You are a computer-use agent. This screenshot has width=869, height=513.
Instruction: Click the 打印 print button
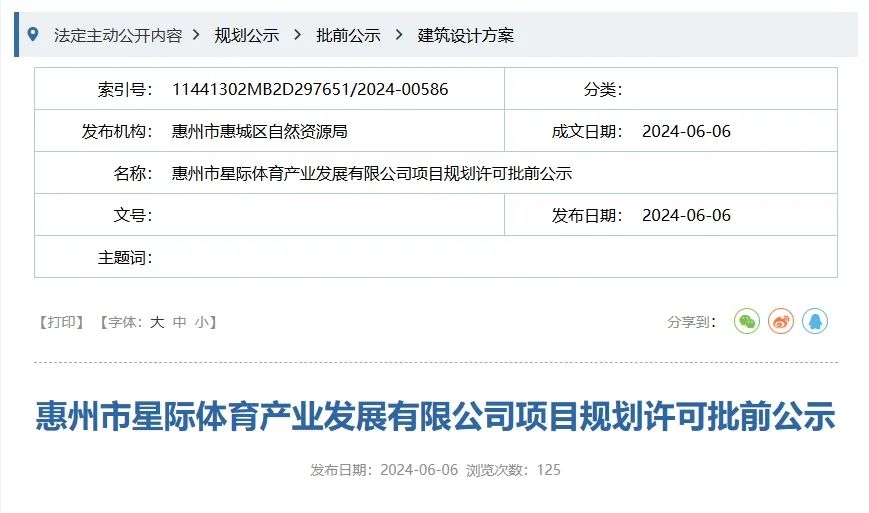61,322
